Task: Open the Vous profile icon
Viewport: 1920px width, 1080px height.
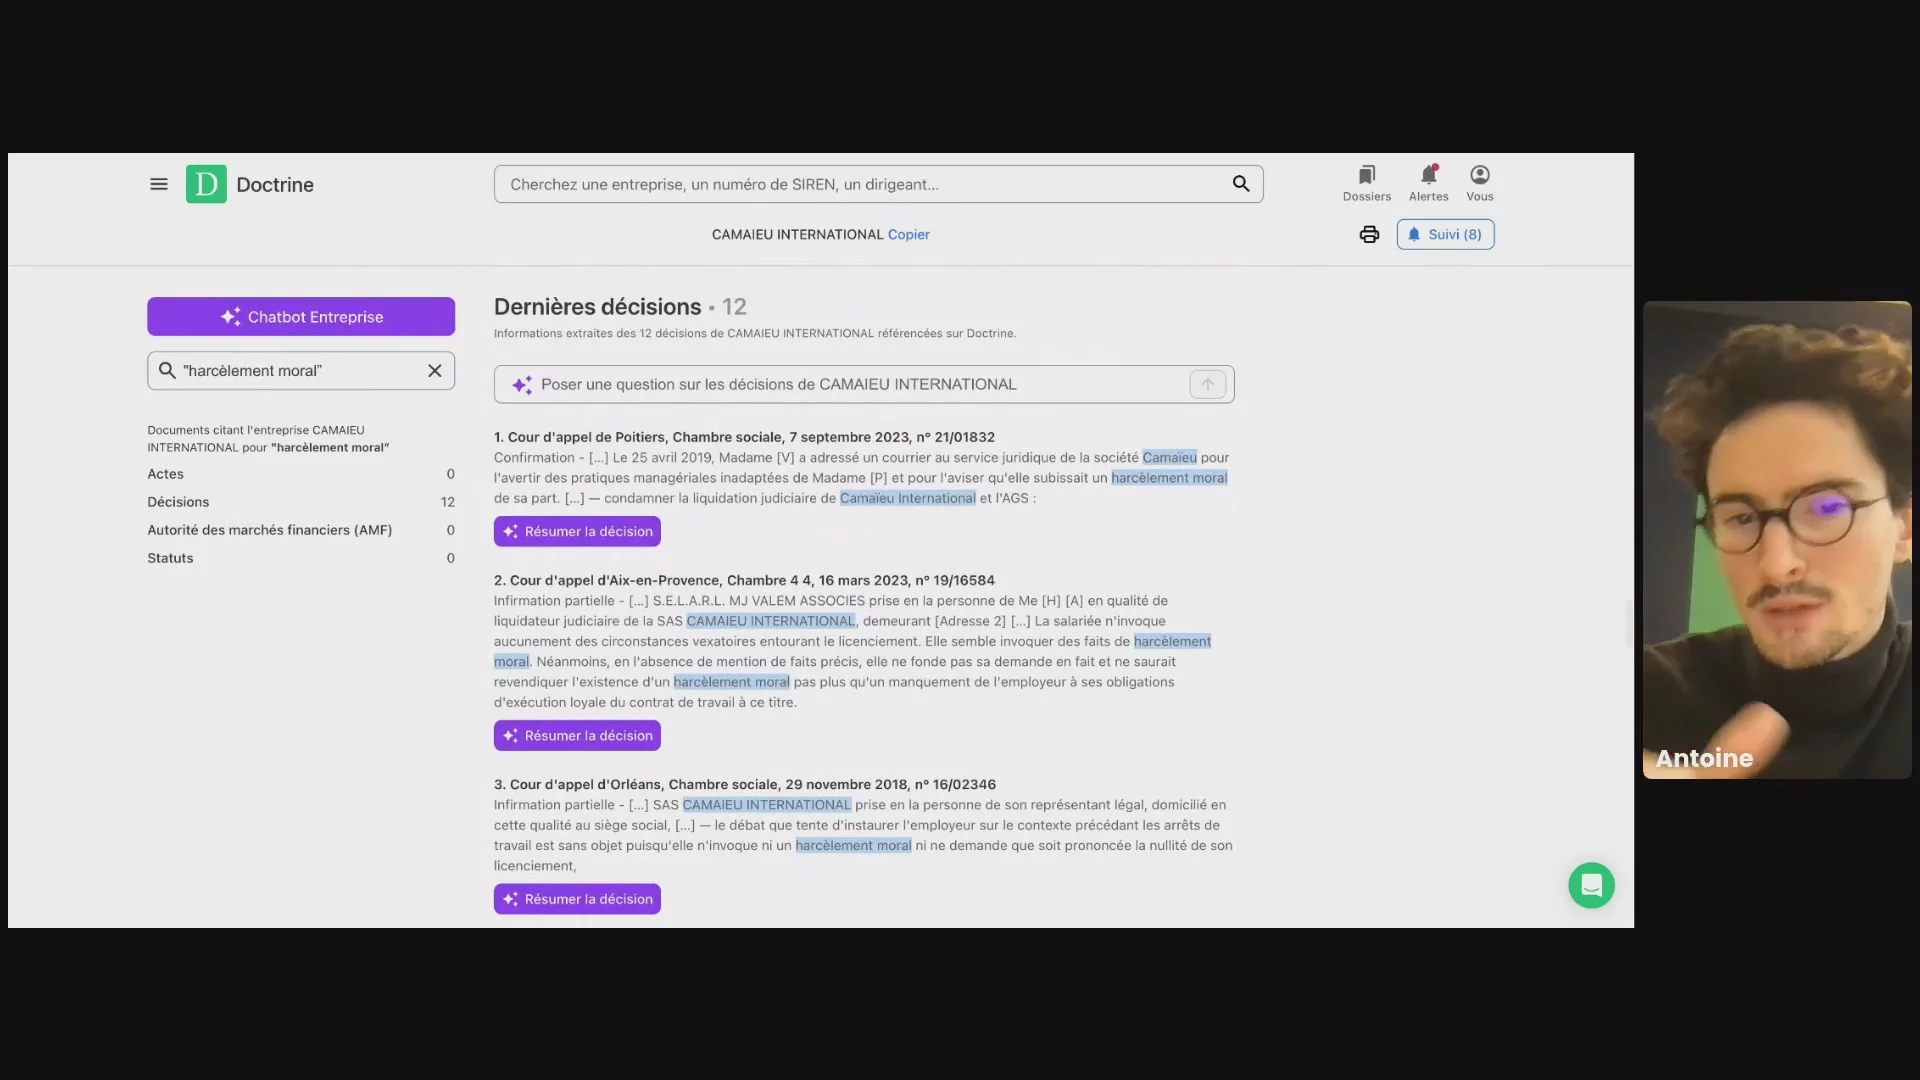Action: point(1480,183)
